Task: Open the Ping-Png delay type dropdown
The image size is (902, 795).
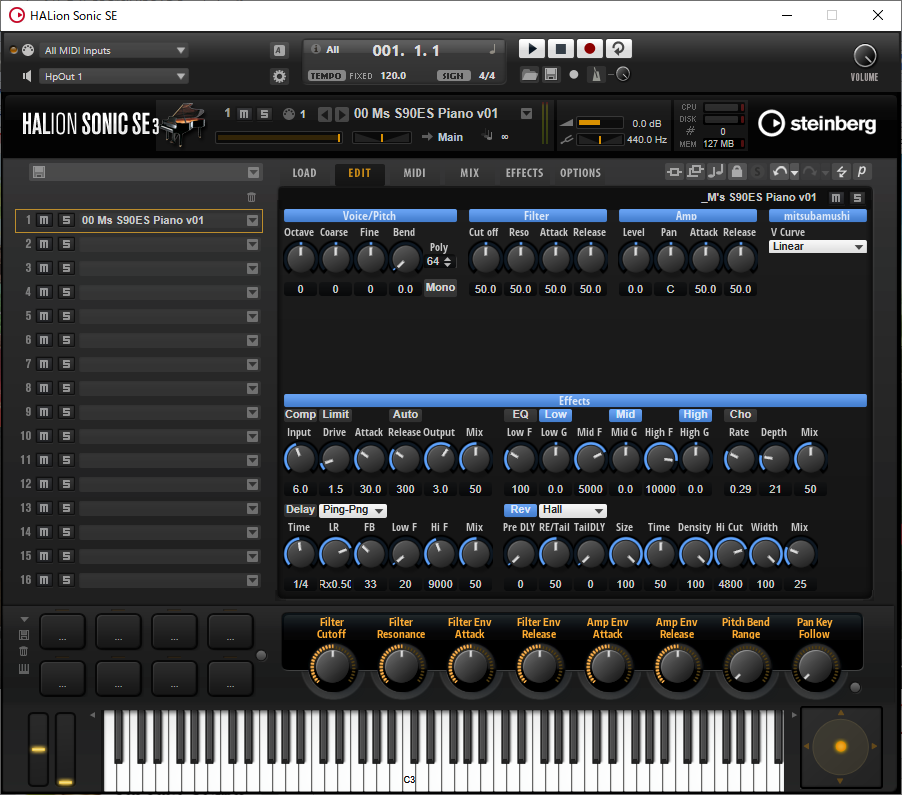Action: pos(353,510)
